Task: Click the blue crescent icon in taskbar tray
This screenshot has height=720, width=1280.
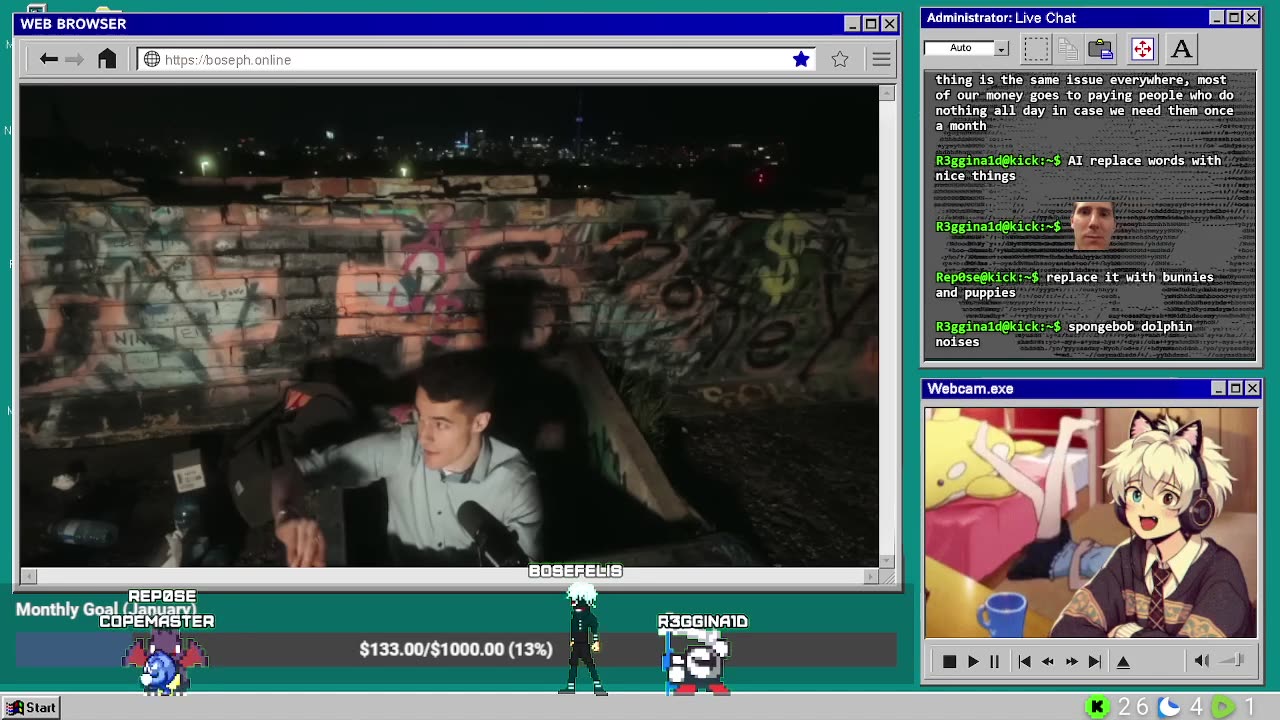Action: click(x=1168, y=707)
